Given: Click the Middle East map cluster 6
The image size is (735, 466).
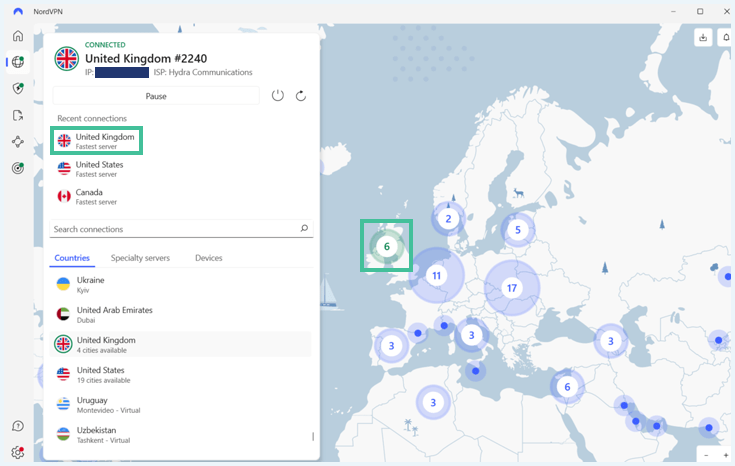Looking at the screenshot, I should point(567,387).
